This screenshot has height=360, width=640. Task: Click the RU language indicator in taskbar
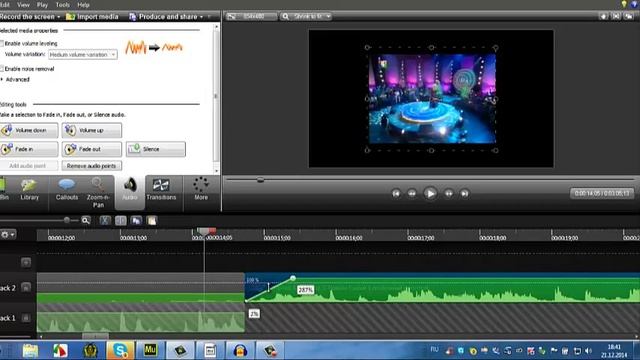point(434,349)
